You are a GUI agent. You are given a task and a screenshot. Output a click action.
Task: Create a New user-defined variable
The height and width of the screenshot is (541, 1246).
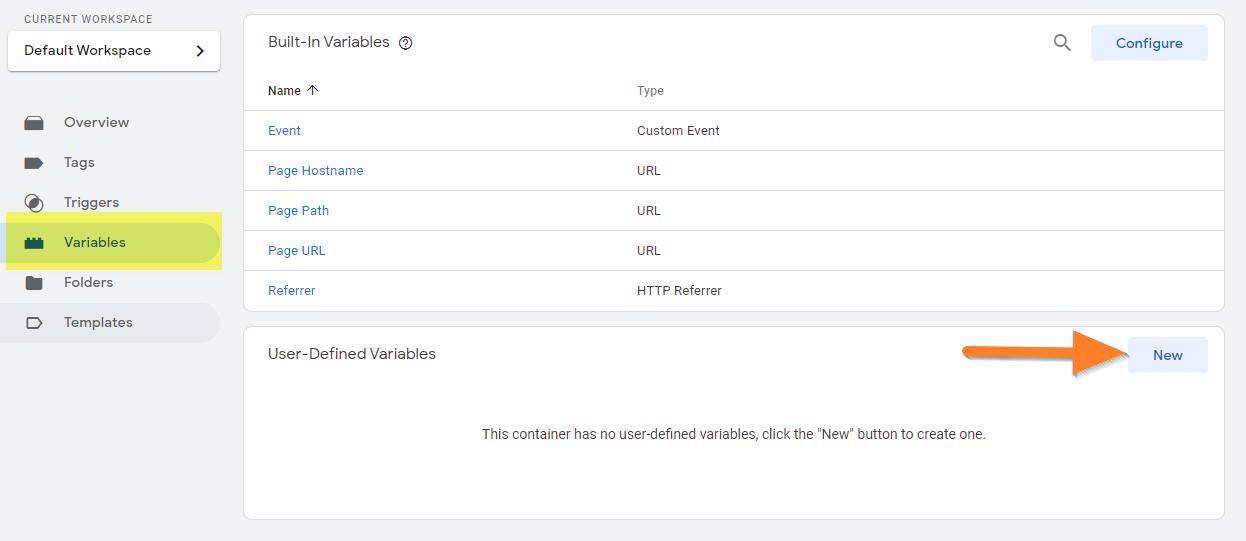1167,355
